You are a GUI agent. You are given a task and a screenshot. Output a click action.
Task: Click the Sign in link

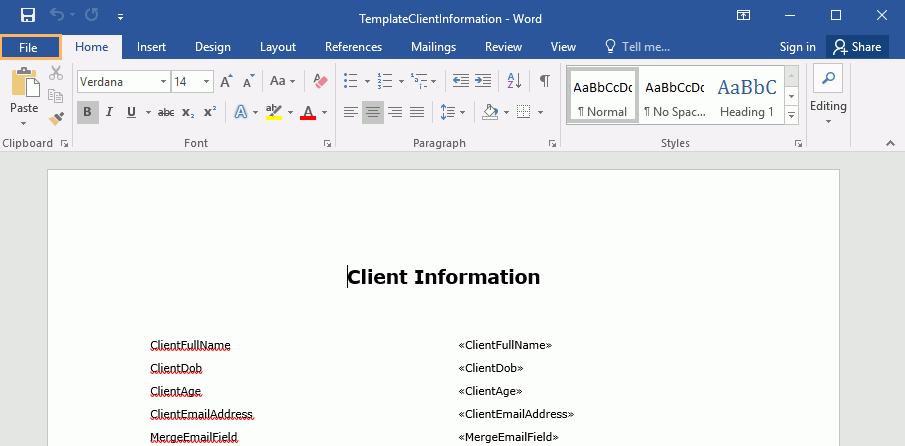coord(797,47)
